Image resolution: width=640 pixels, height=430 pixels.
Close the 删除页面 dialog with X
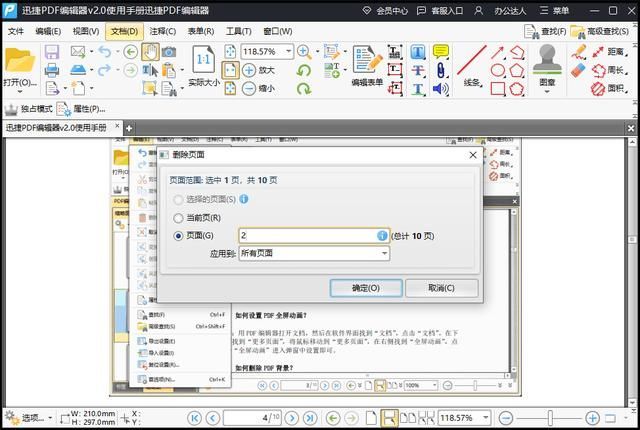click(473, 155)
